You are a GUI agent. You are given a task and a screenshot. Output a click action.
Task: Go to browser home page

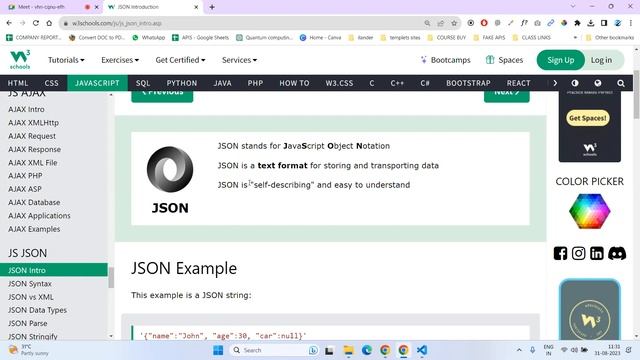coord(49,23)
